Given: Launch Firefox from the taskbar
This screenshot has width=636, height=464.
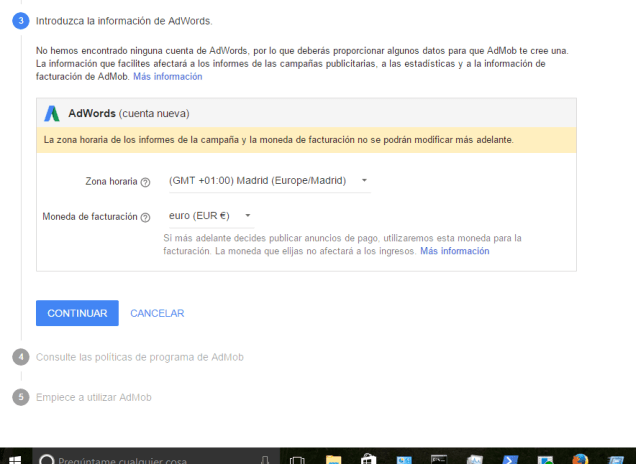Looking at the screenshot, I should click(x=580, y=459).
